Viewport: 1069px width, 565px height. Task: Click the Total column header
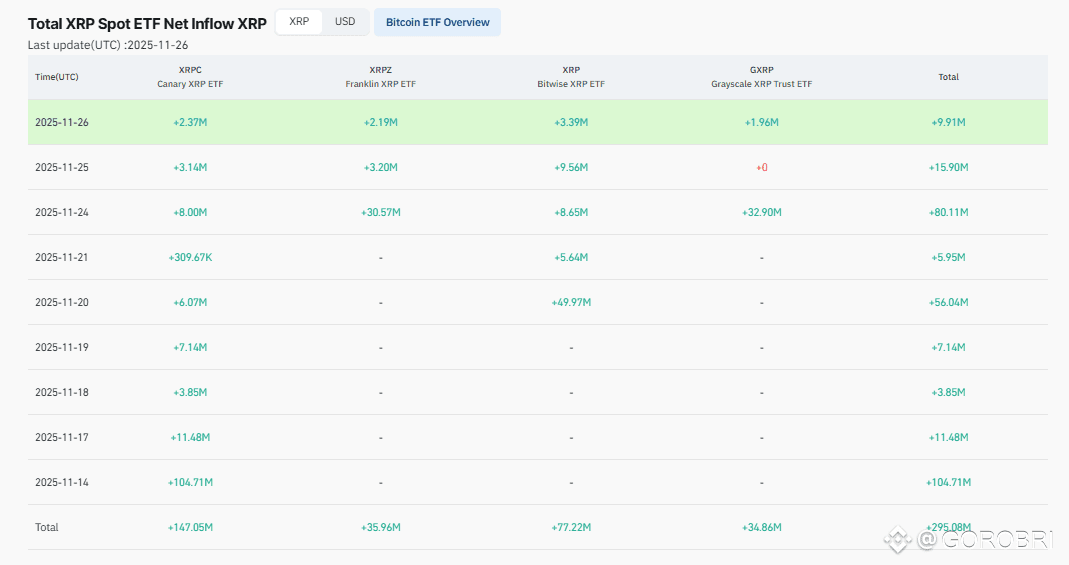[x=948, y=77]
